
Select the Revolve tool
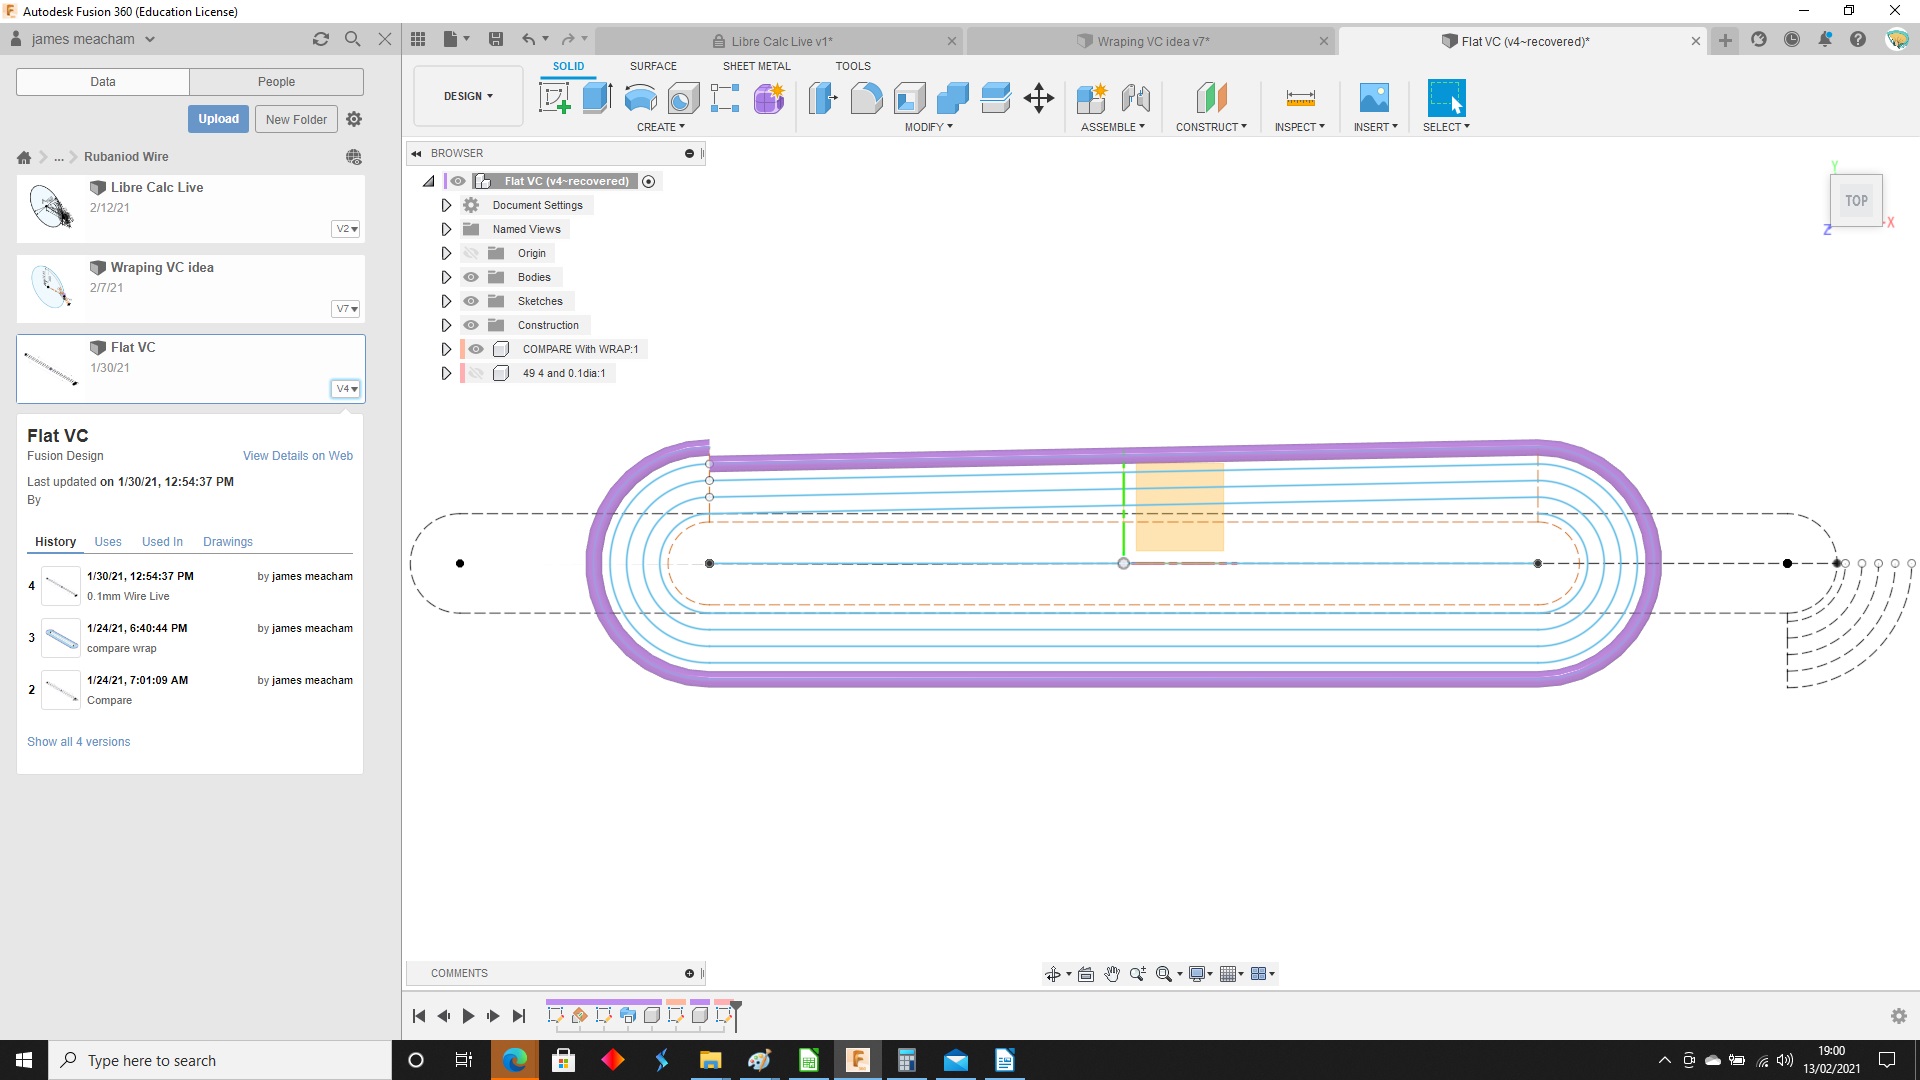coord(640,98)
